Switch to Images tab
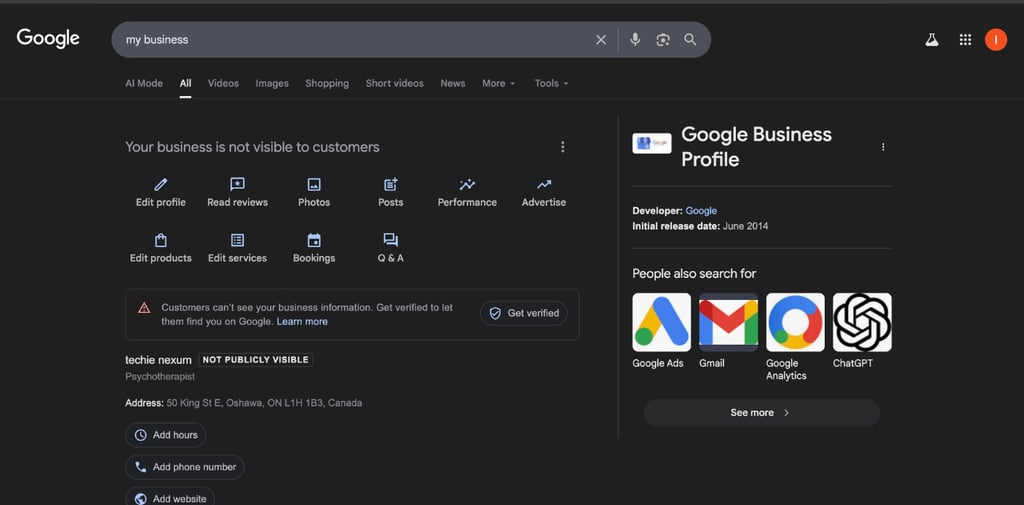This screenshot has width=1024, height=505. coord(272,84)
